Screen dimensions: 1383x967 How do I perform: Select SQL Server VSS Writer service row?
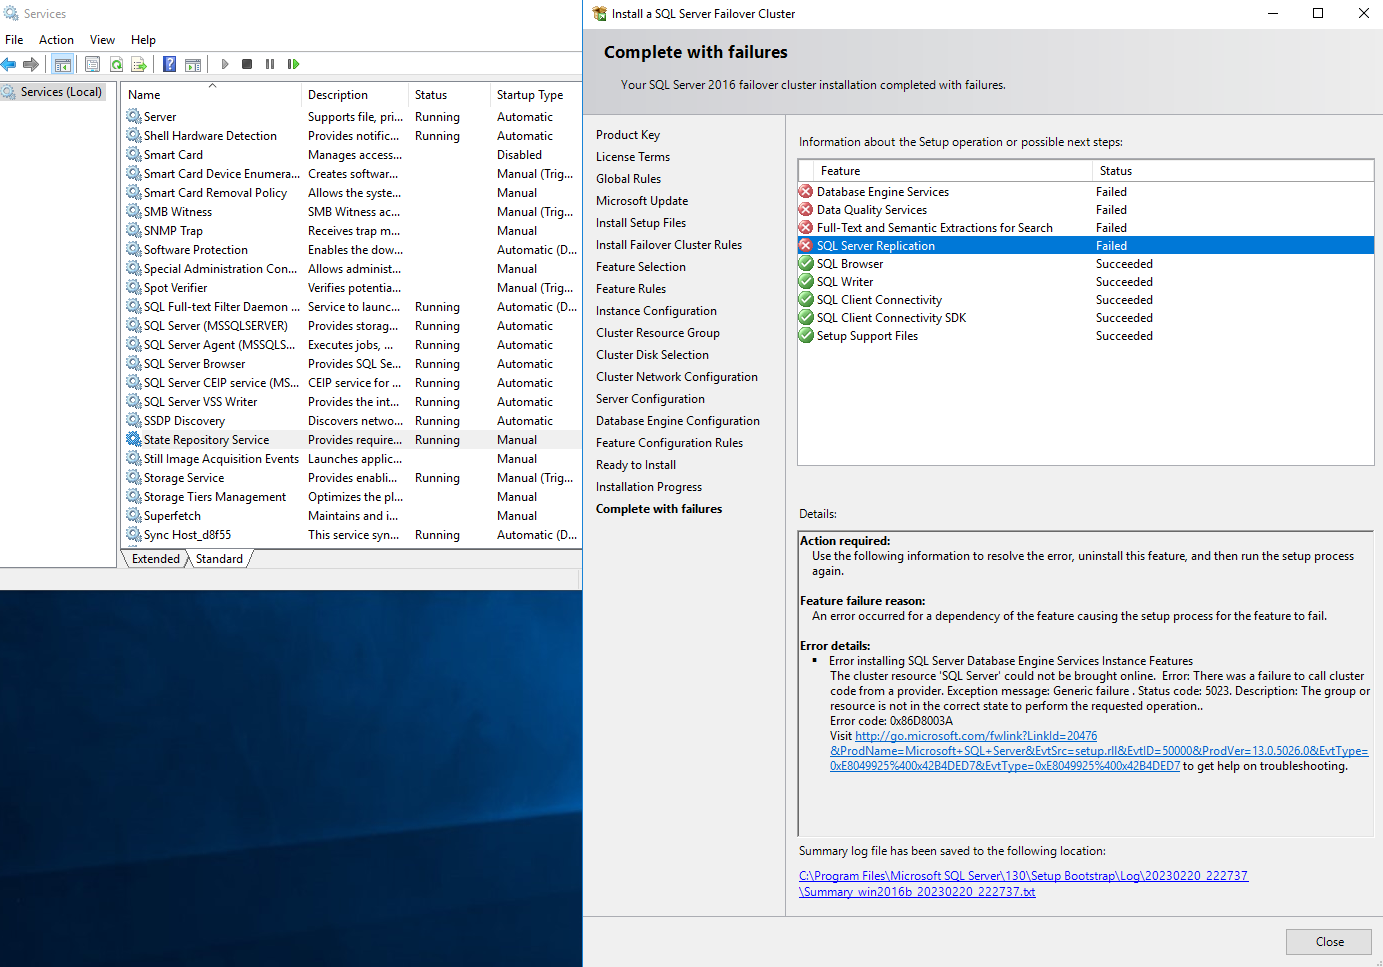click(352, 402)
